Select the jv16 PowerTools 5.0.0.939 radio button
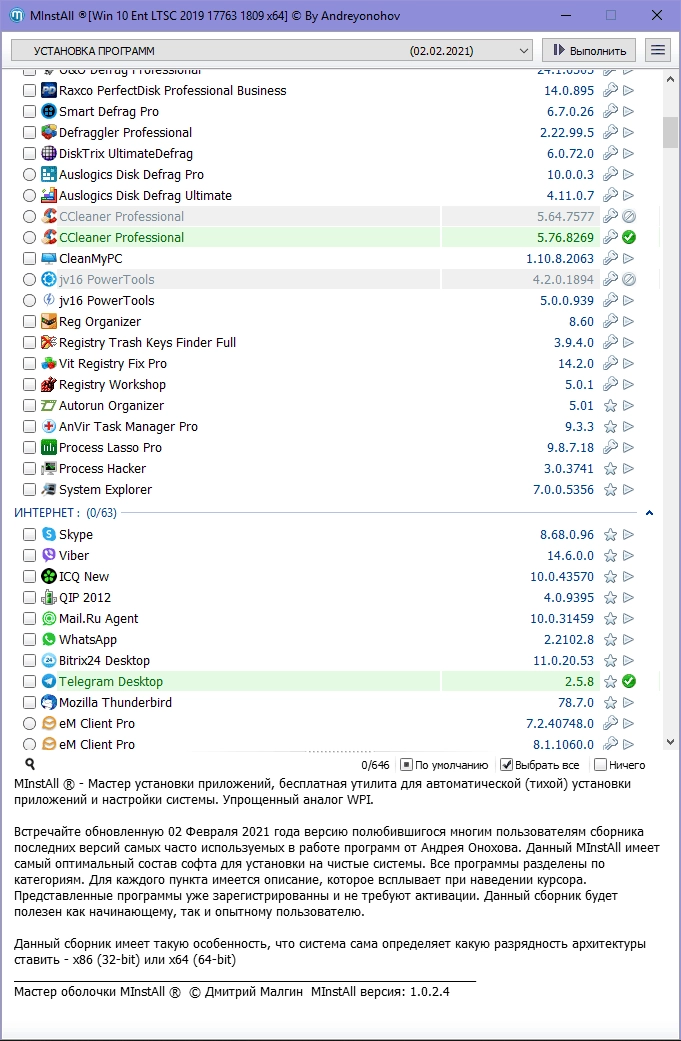 click(29, 301)
